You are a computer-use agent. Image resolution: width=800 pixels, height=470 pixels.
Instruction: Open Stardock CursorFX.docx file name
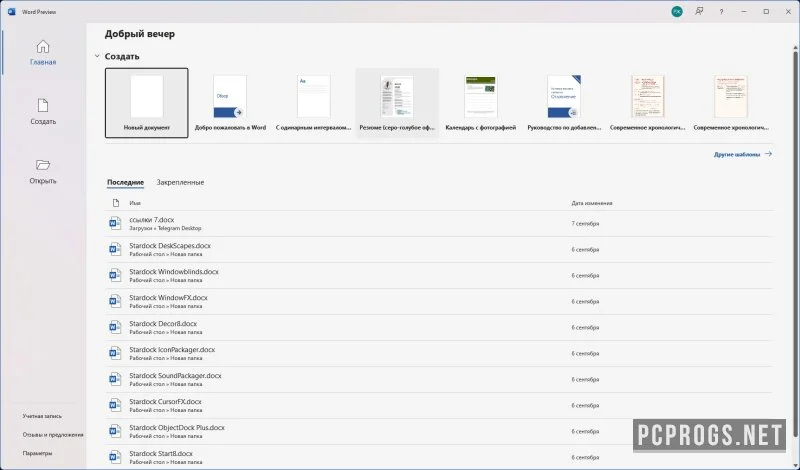click(165, 402)
